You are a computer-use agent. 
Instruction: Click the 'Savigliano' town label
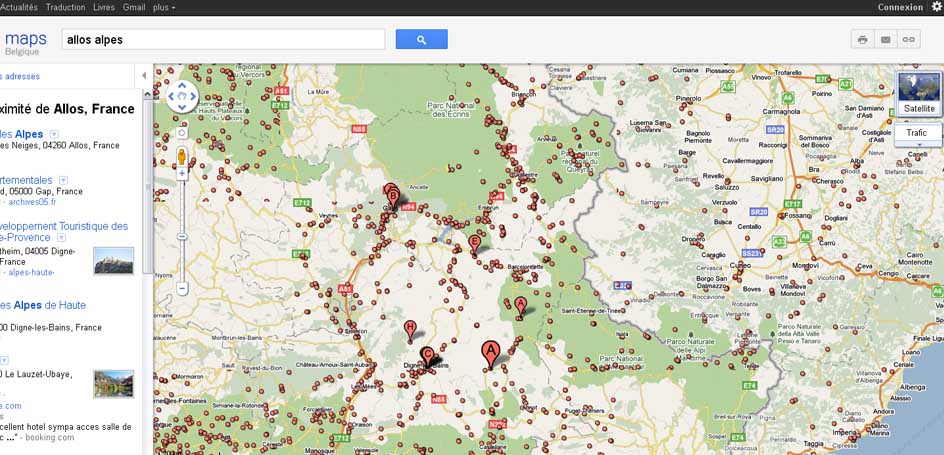point(766,179)
